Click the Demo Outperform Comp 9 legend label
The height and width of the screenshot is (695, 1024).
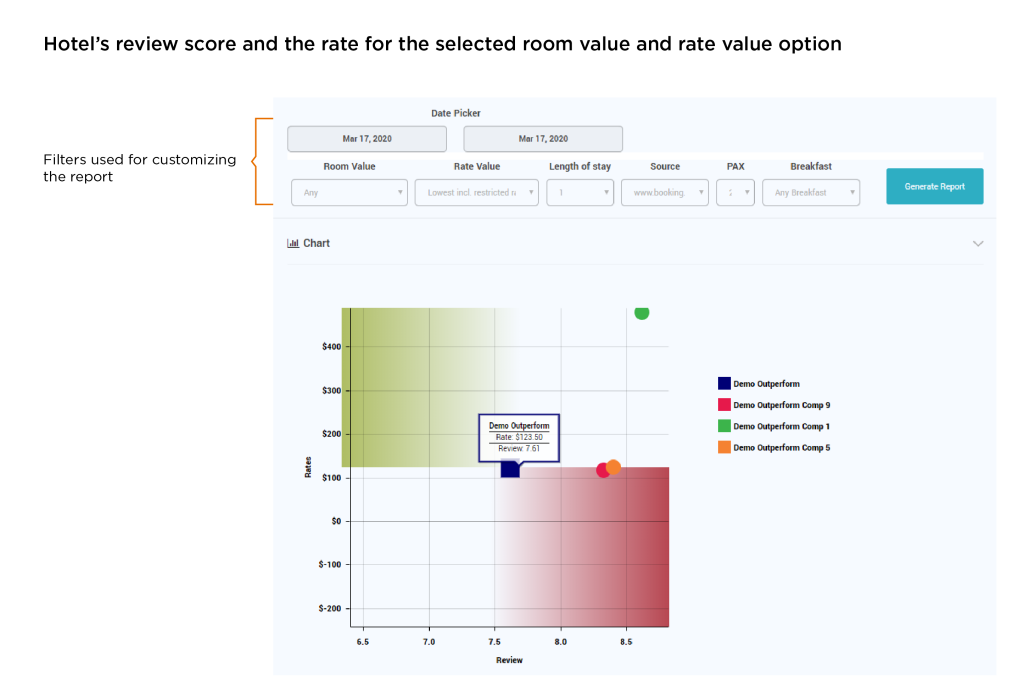[x=782, y=405]
